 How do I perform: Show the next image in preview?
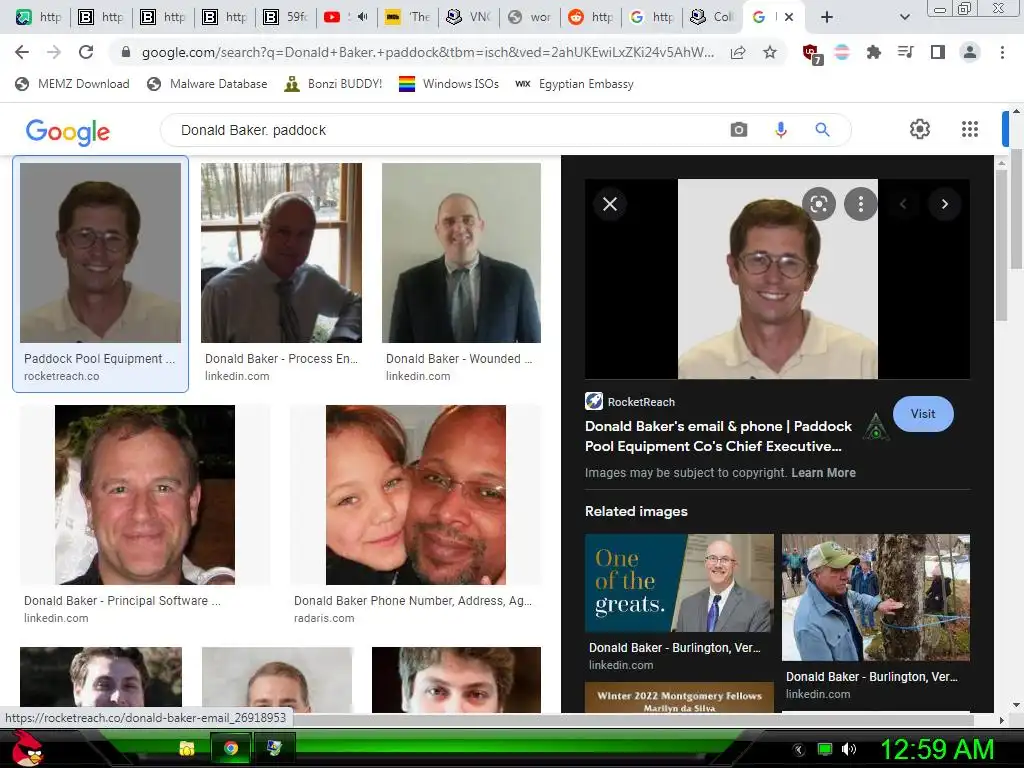point(944,204)
